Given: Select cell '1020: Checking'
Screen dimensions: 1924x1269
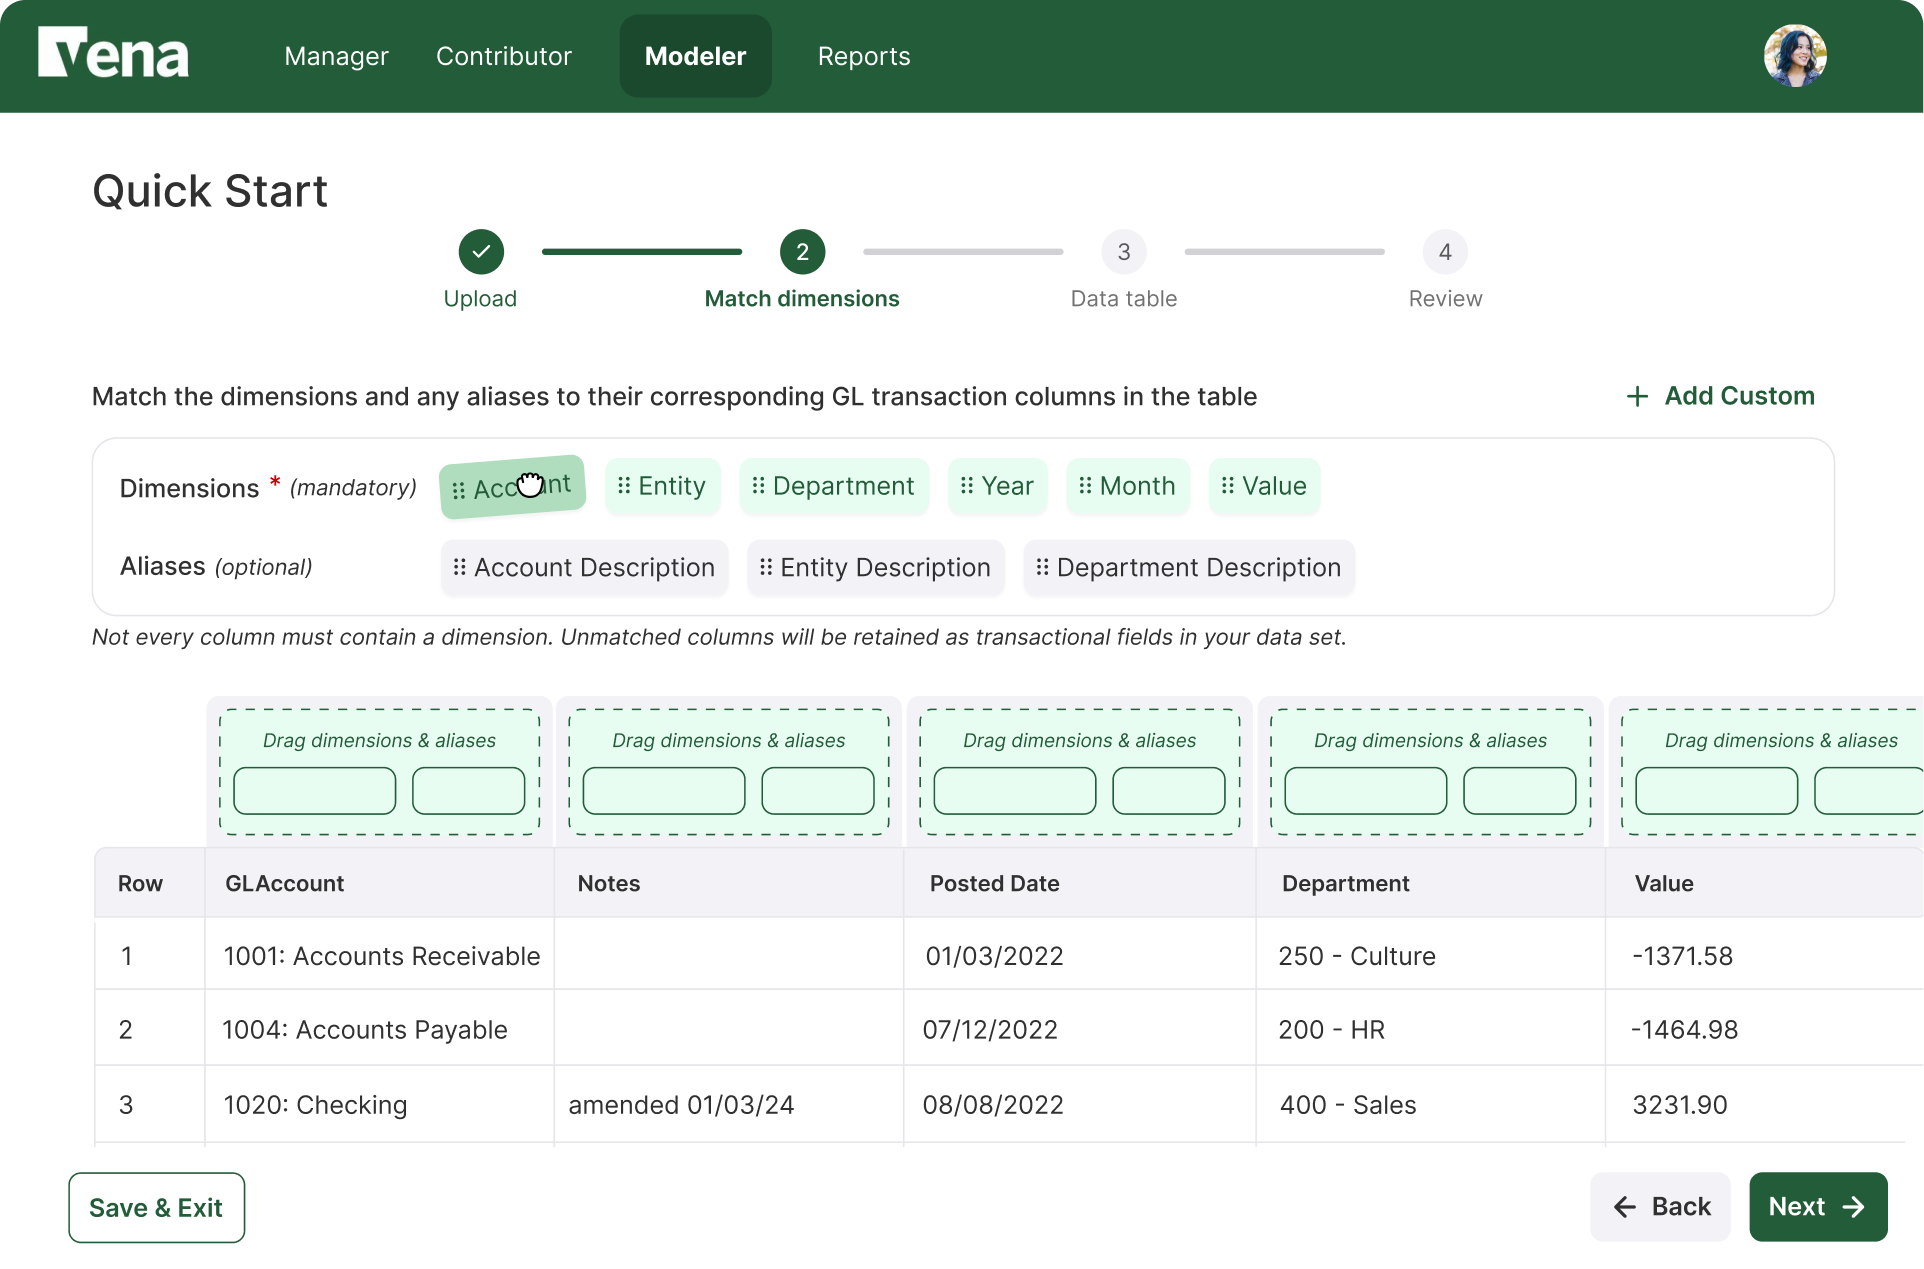Looking at the screenshot, I should point(380,1105).
